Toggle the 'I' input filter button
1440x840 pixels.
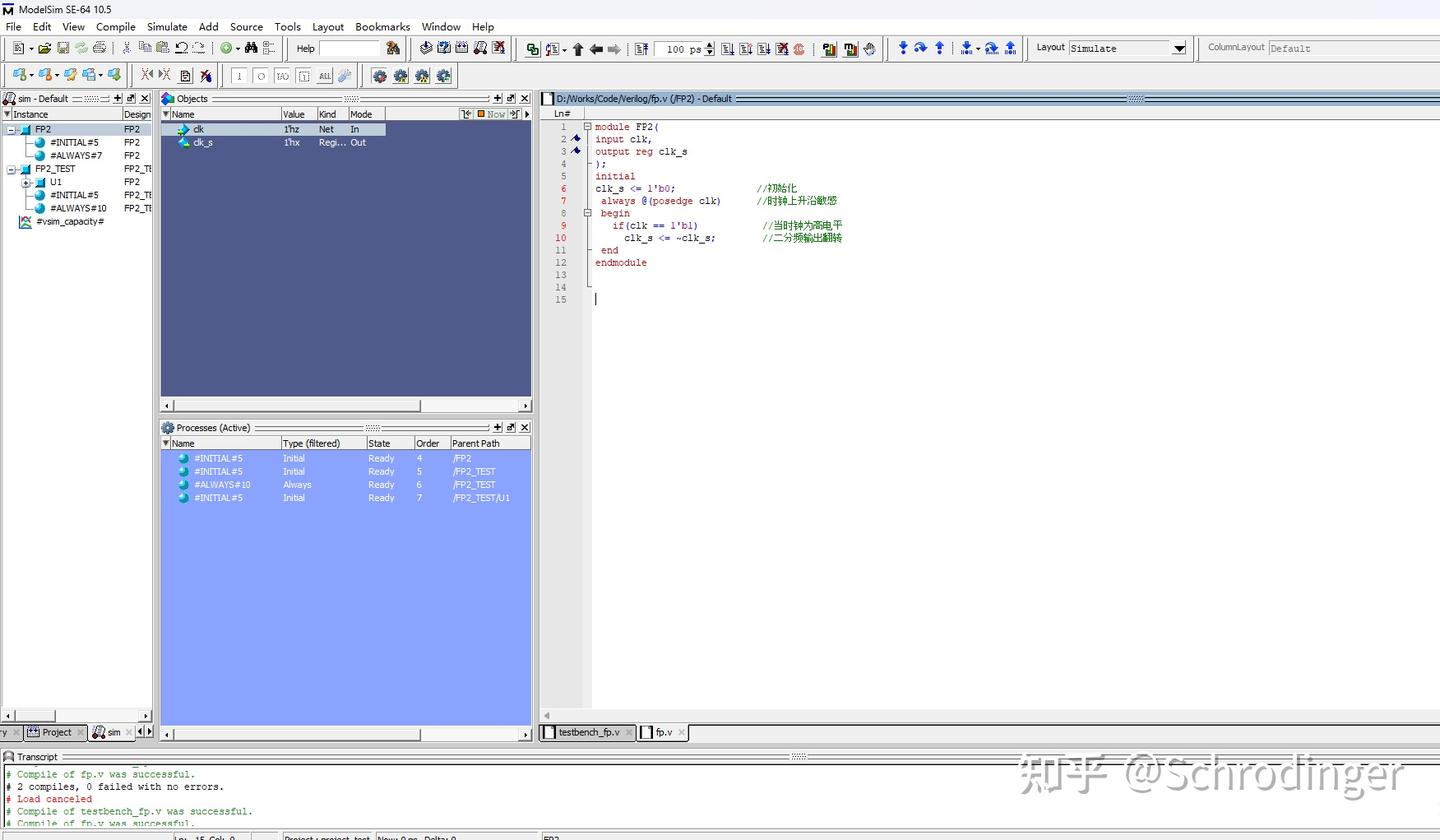pos(239,76)
